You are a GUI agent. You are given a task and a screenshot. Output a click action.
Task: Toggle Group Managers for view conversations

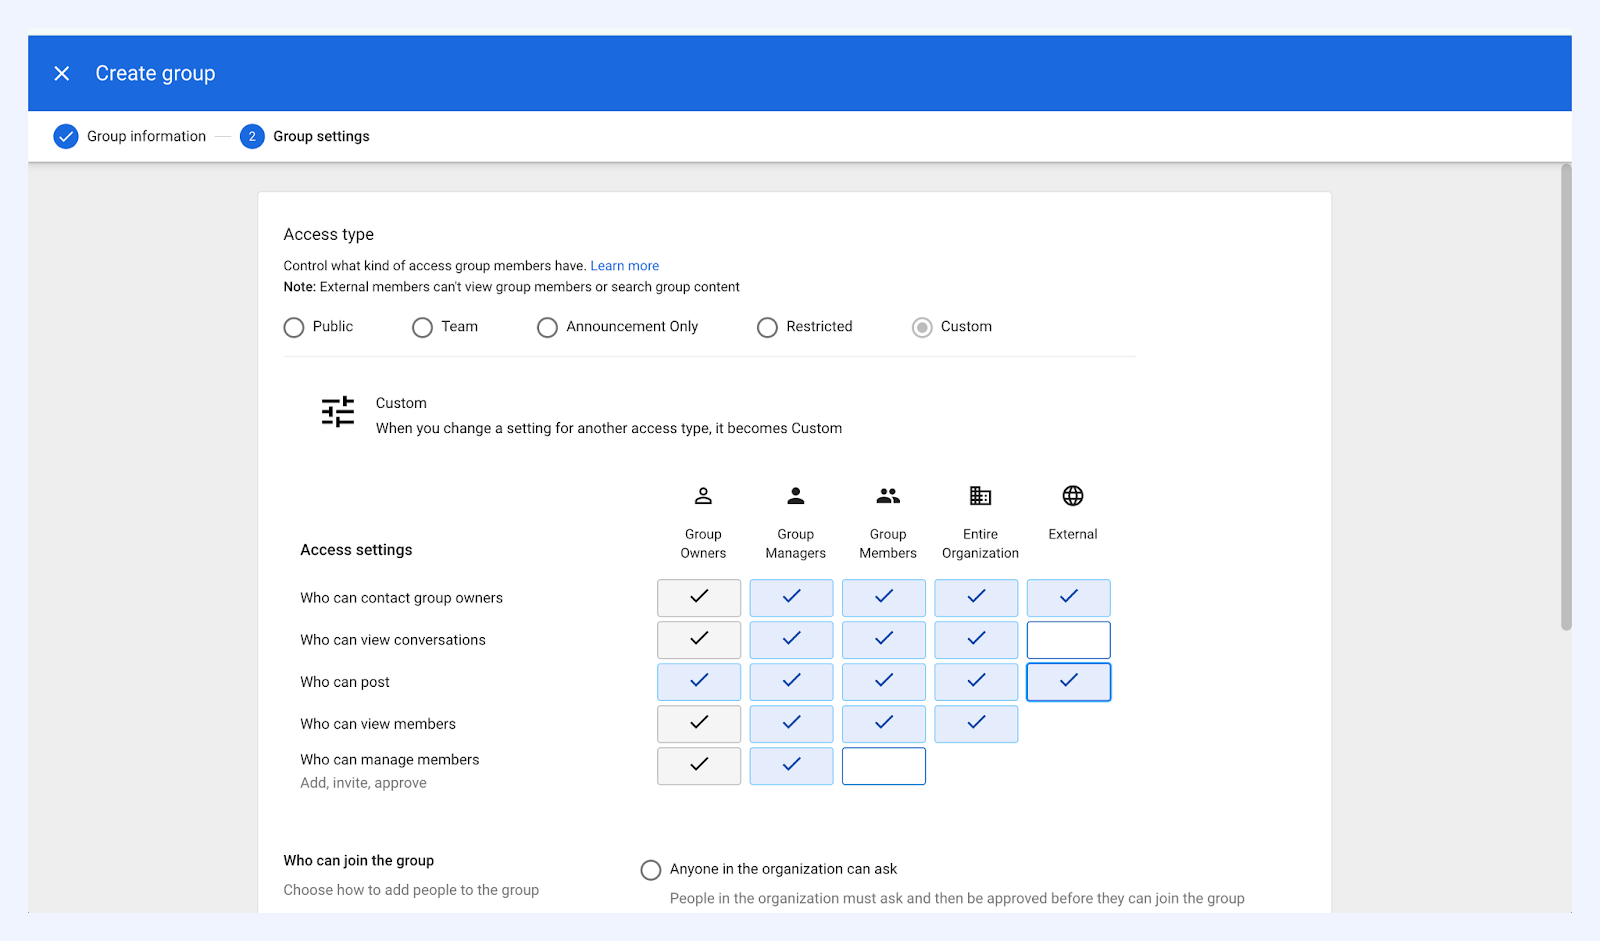click(792, 640)
